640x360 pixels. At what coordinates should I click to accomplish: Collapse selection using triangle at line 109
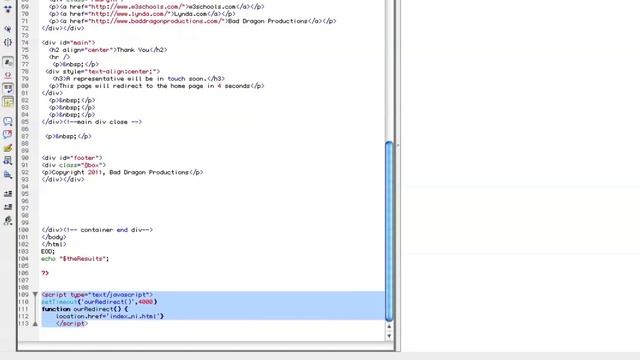pos(35,295)
